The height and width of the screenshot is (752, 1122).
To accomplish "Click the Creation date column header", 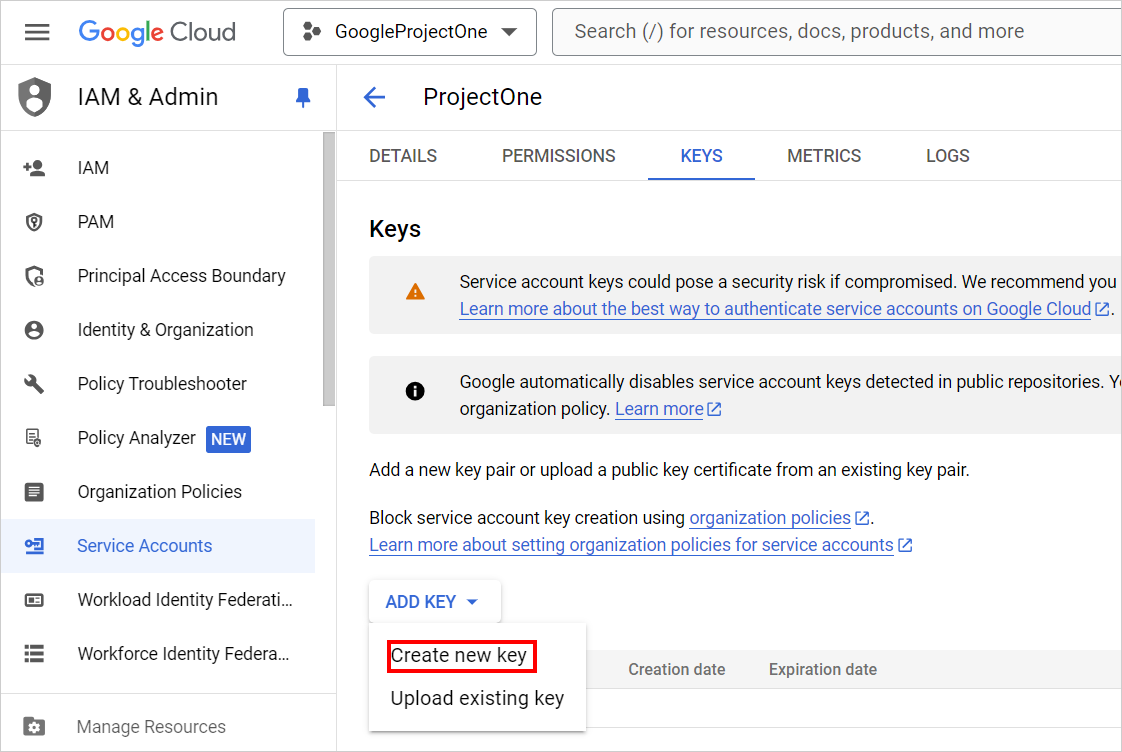I will pos(676,670).
